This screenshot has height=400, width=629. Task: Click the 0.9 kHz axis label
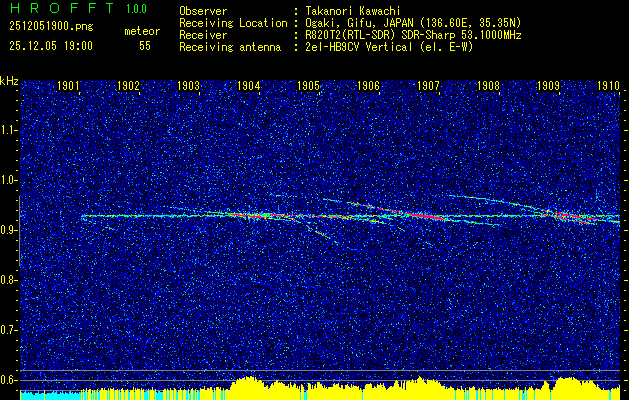tap(9, 230)
